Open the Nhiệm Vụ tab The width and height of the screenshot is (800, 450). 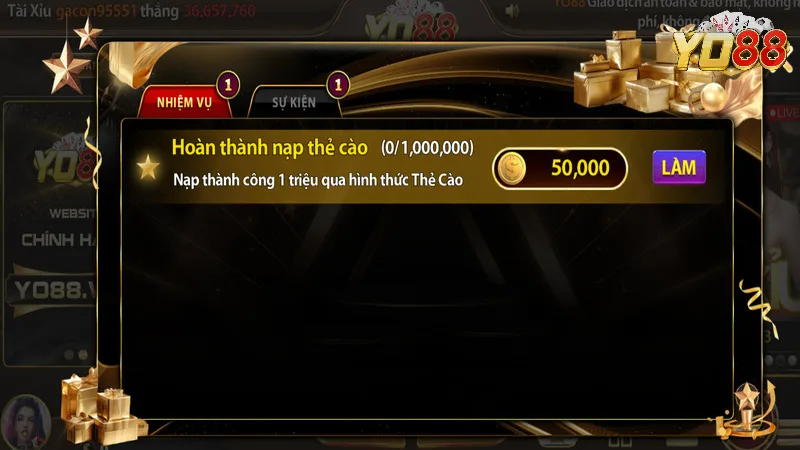(185, 102)
